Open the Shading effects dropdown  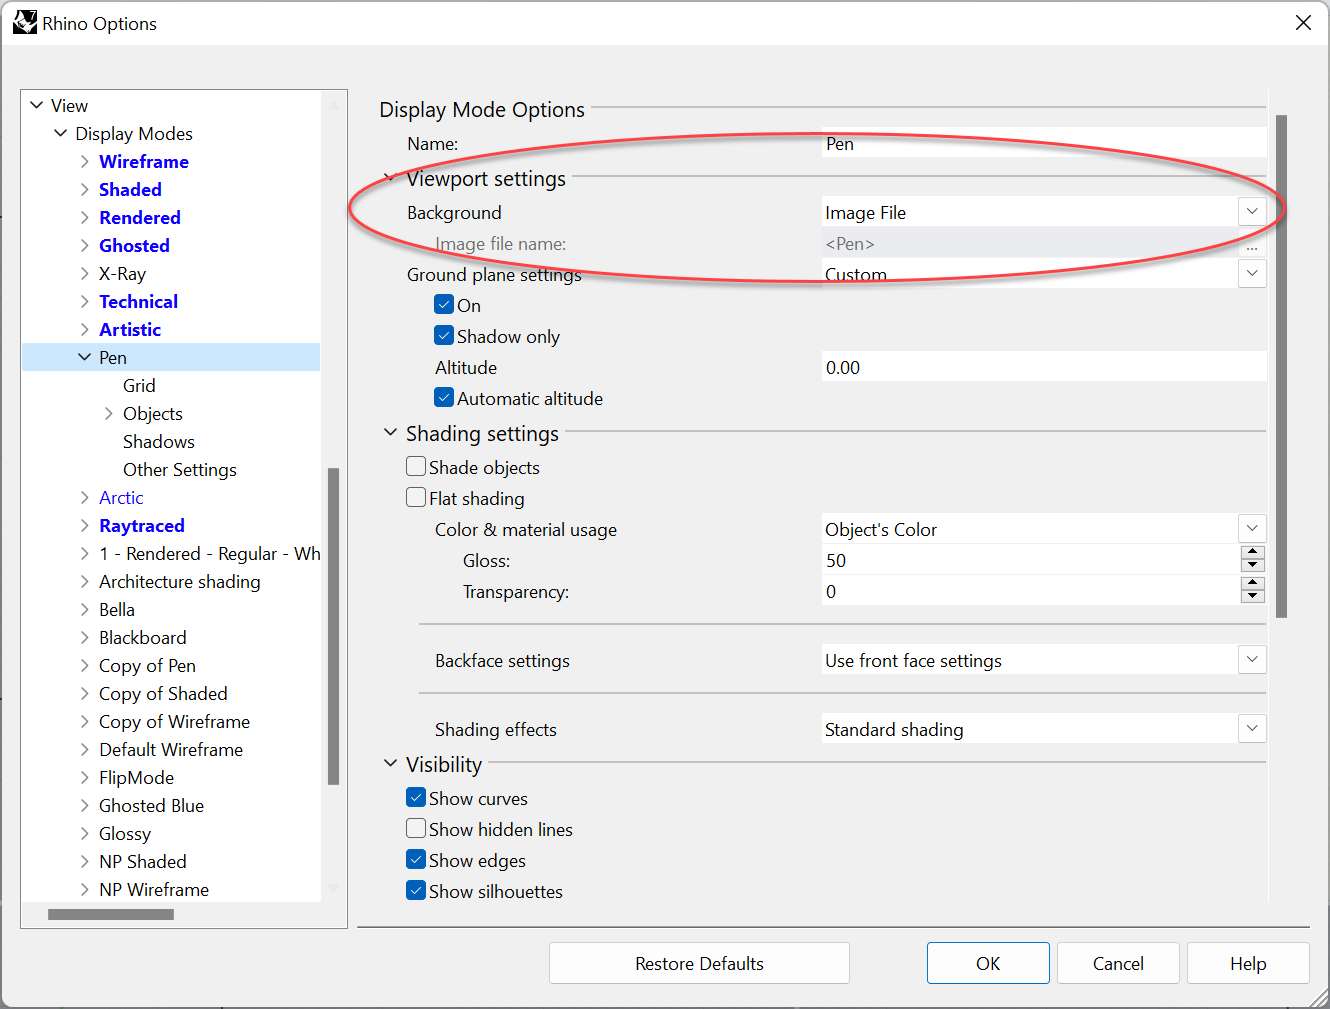point(1252,729)
